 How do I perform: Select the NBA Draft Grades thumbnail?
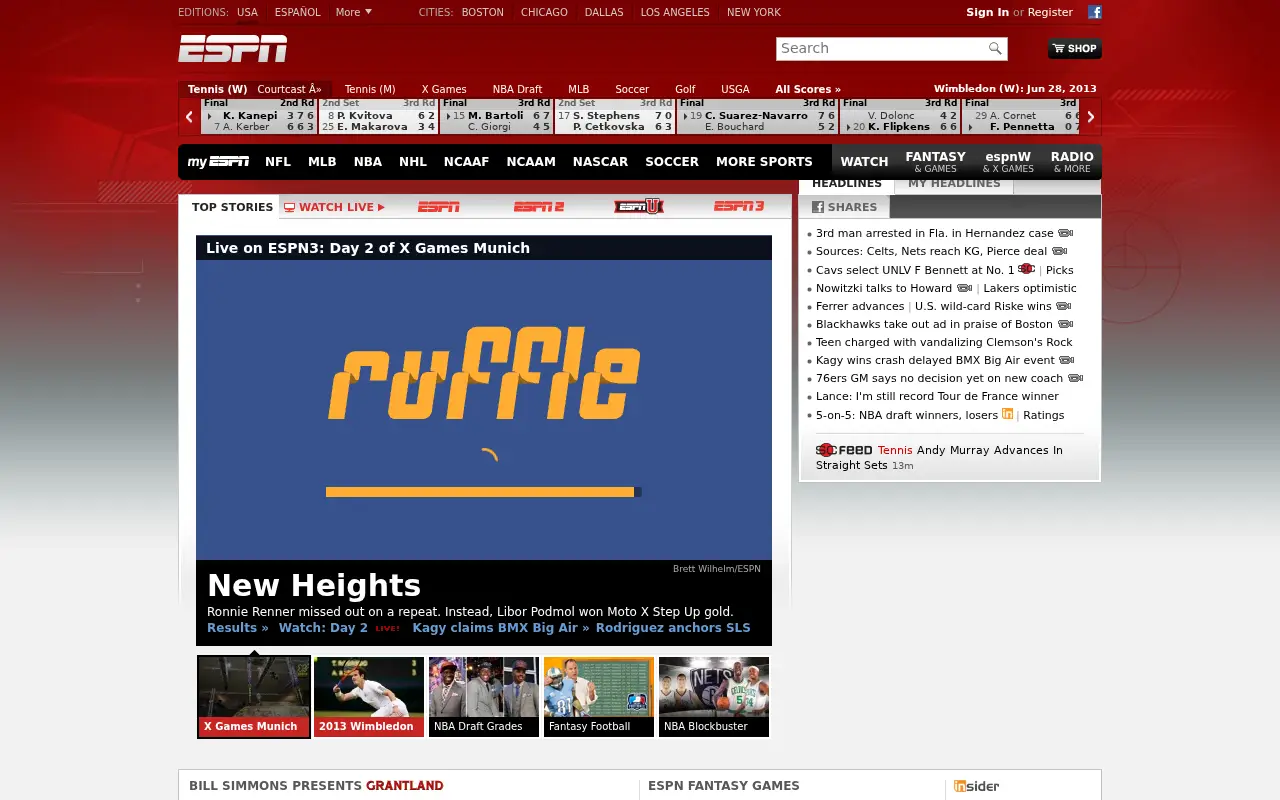(x=484, y=697)
